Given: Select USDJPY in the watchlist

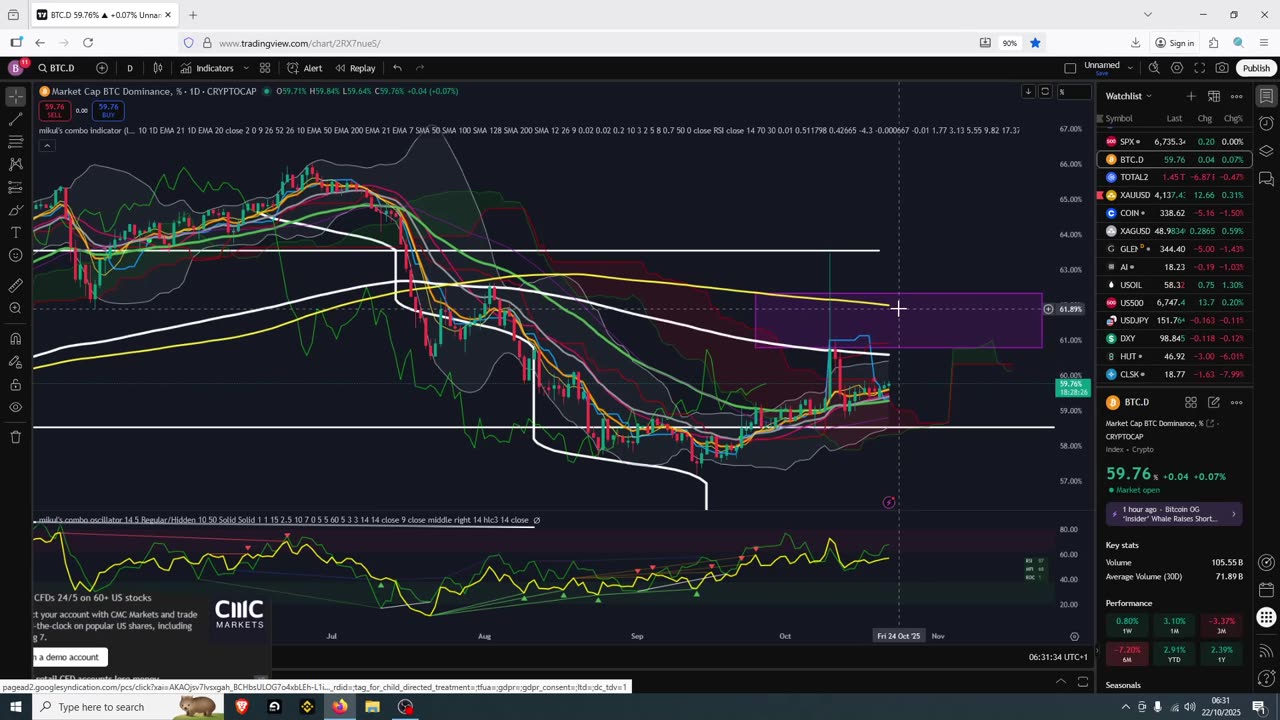Looking at the screenshot, I should (1174, 320).
